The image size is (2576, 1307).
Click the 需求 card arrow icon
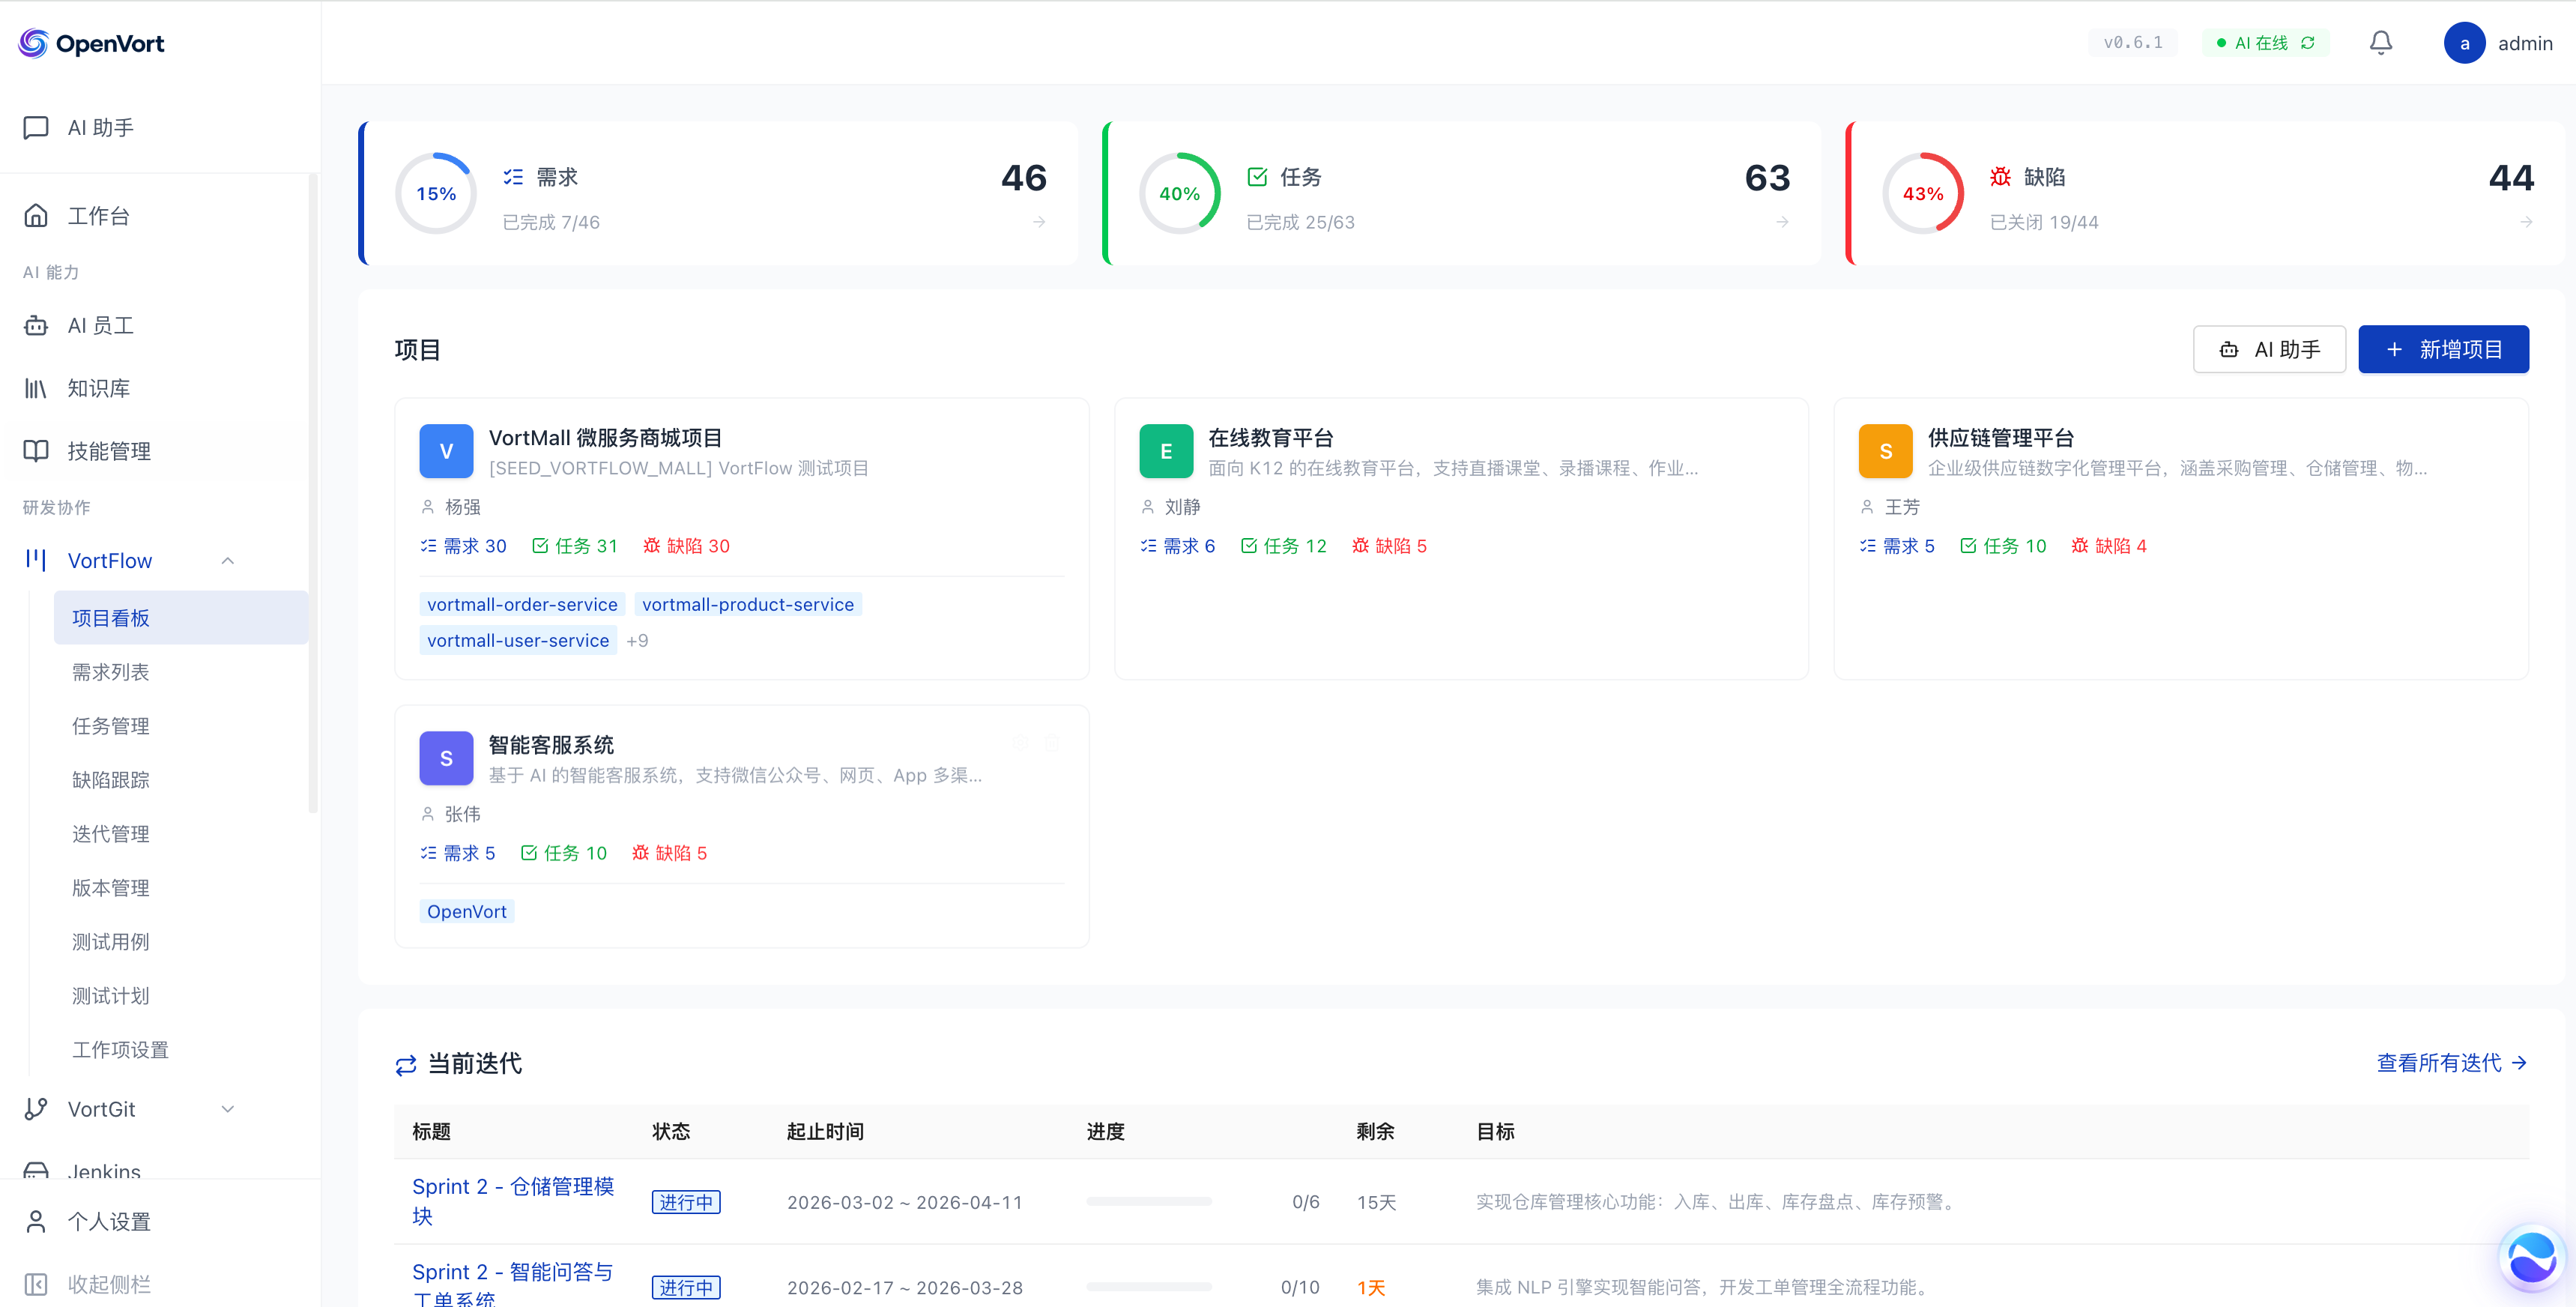tap(1039, 222)
